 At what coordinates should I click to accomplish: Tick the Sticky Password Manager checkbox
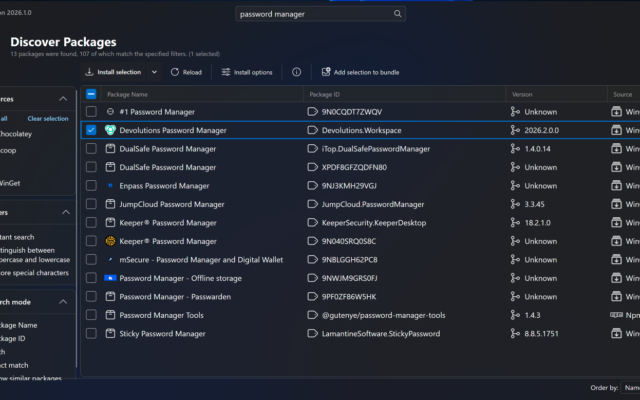point(91,333)
